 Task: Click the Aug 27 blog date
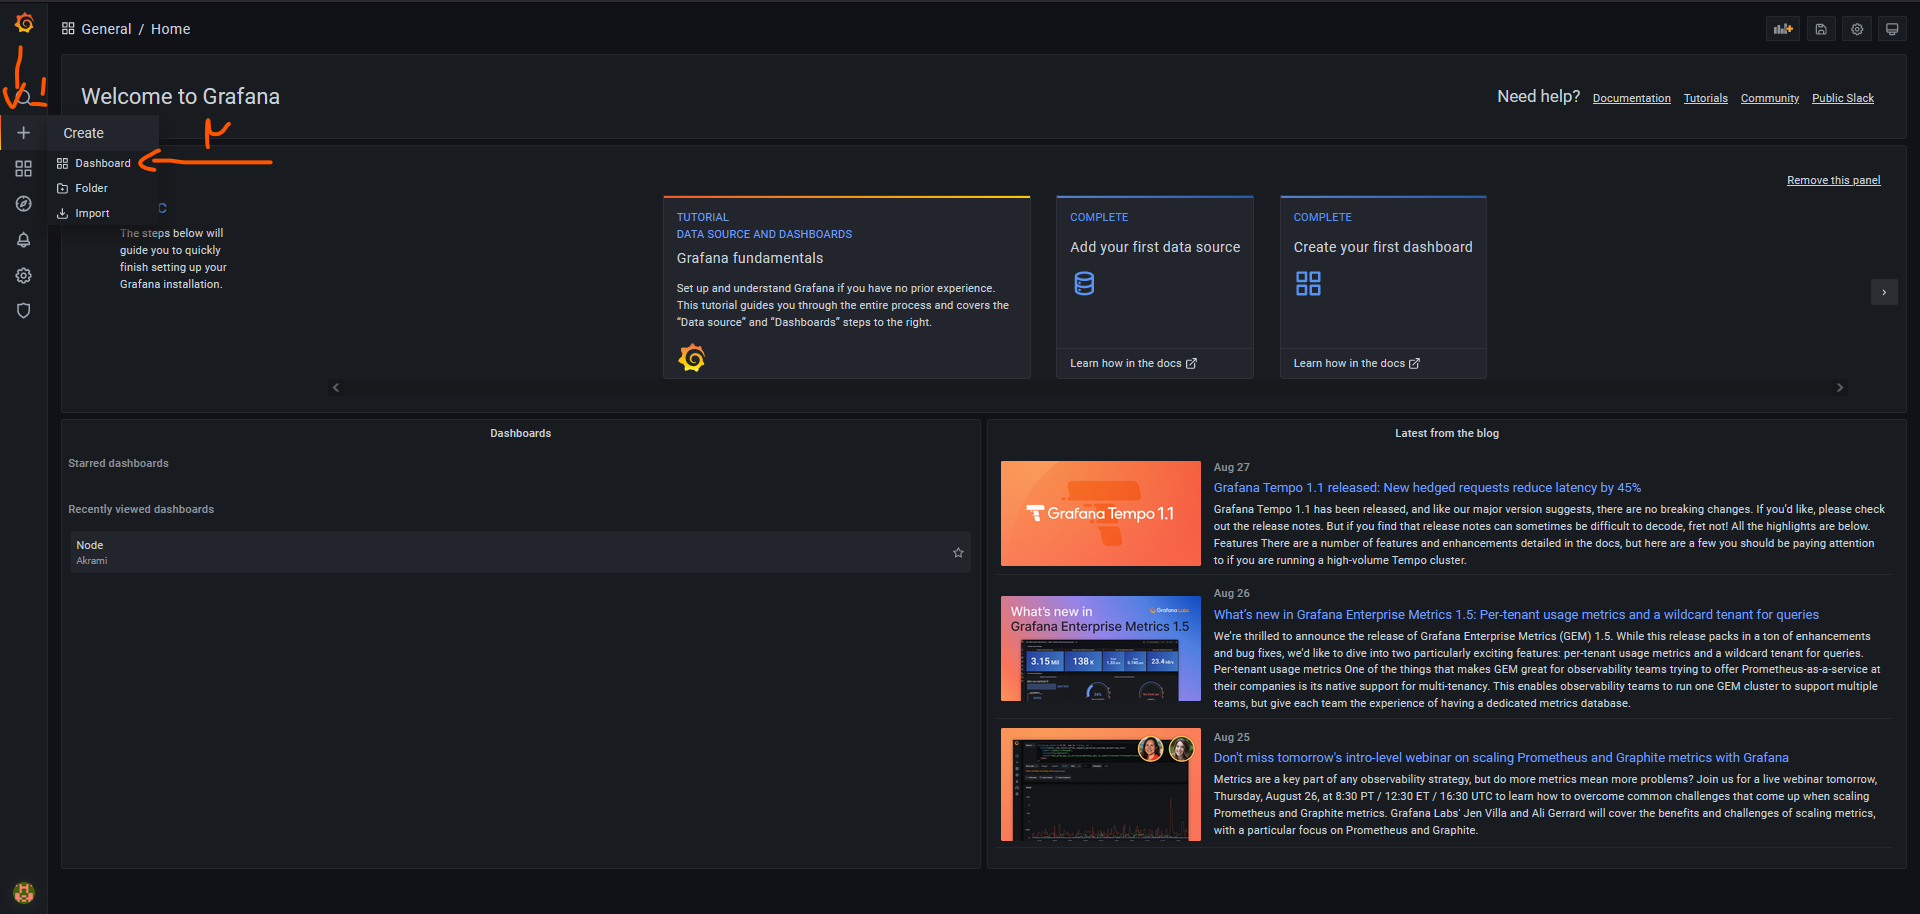[x=1231, y=467]
